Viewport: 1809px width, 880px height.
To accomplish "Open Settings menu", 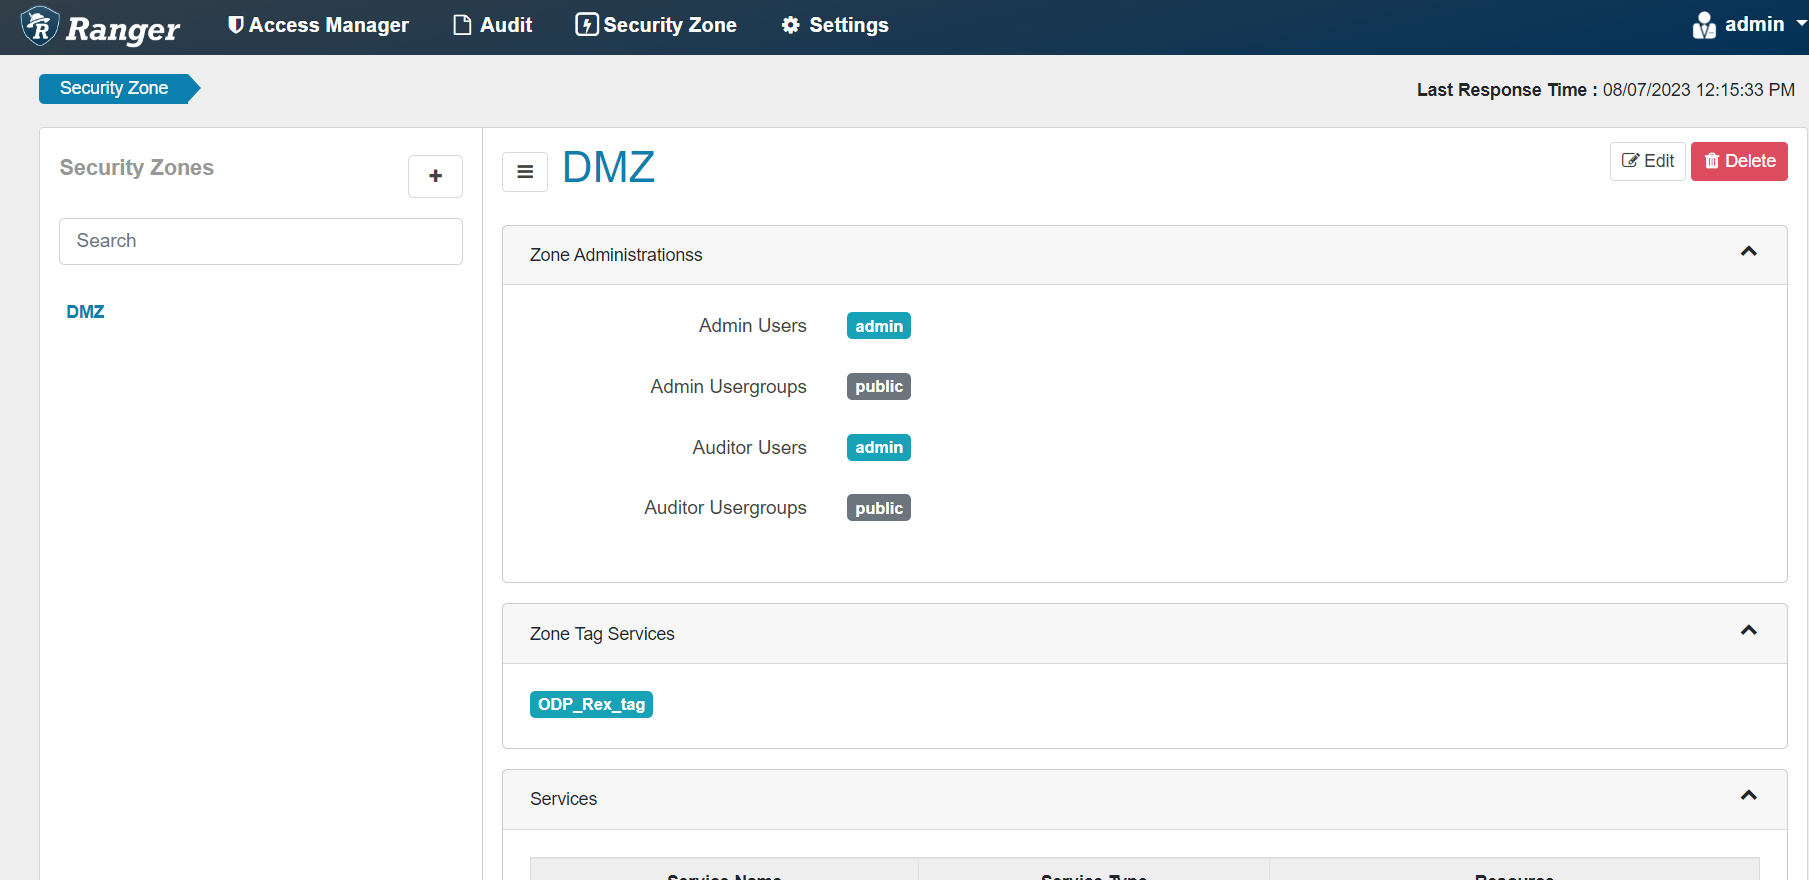I will click(835, 25).
